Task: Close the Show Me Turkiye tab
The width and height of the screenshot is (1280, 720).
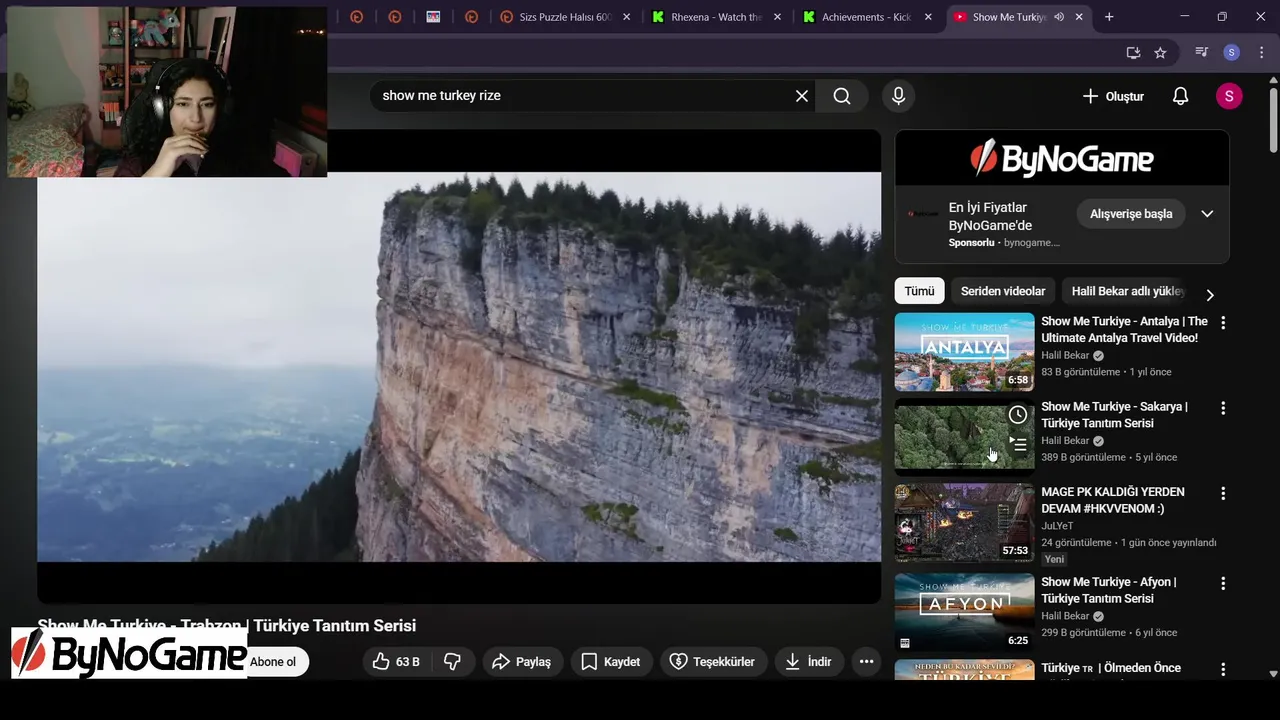Action: click(x=1079, y=17)
